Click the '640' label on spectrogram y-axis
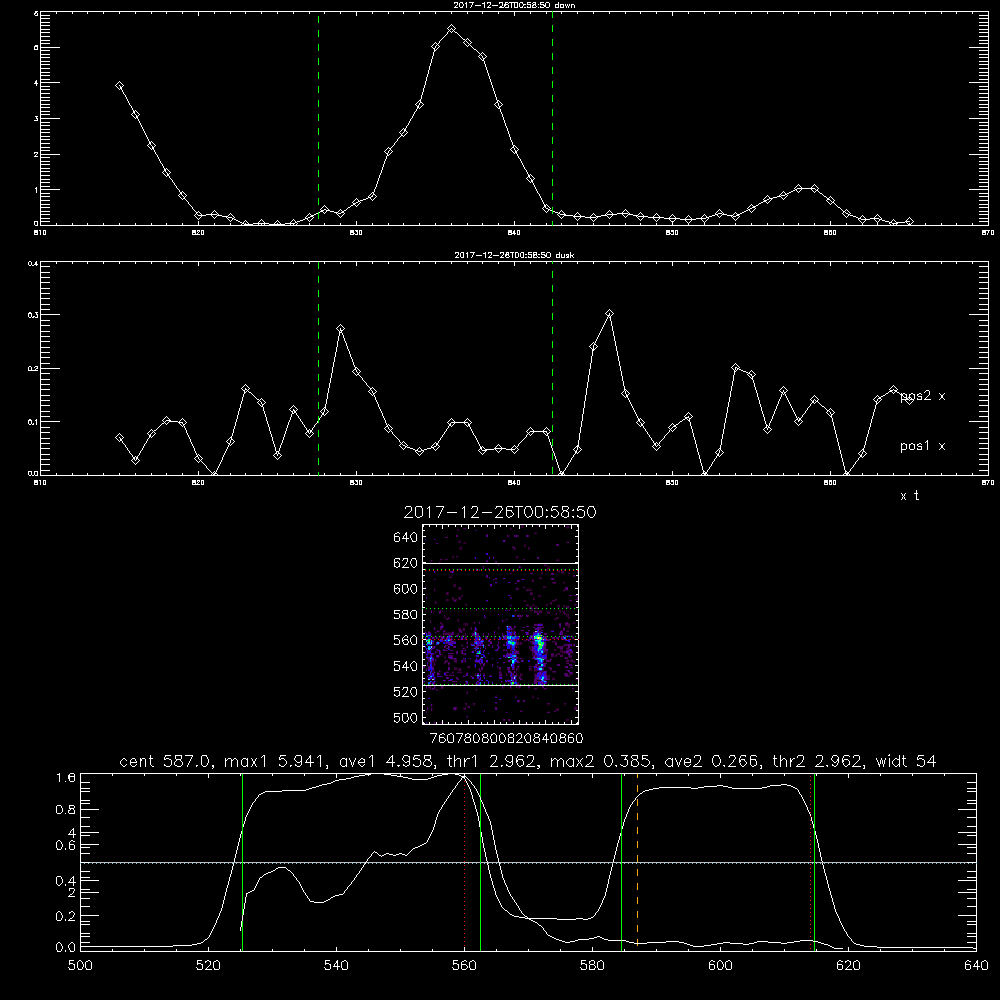 tap(405, 538)
